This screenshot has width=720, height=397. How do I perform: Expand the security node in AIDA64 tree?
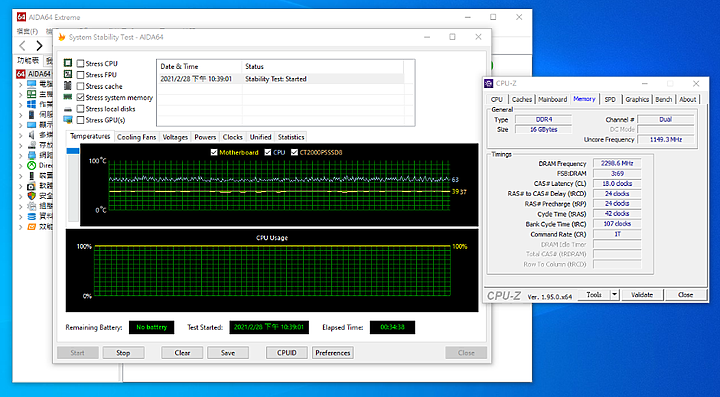(20, 196)
